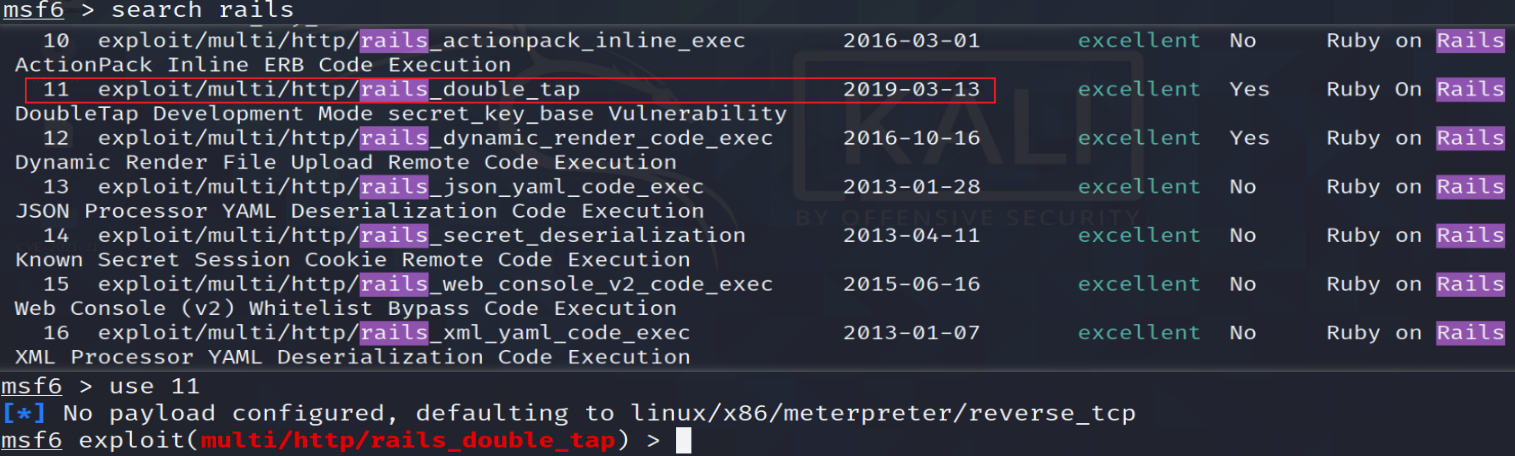Click rails_dynamic_render_code_exec module path
Image resolution: width=1515 pixels, height=456 pixels.
pyautogui.click(x=435, y=138)
